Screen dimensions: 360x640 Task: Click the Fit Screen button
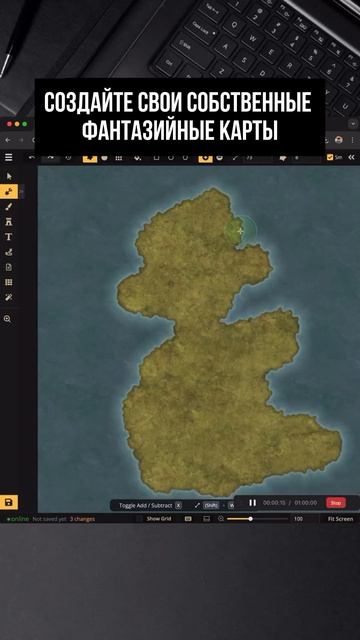tap(340, 519)
